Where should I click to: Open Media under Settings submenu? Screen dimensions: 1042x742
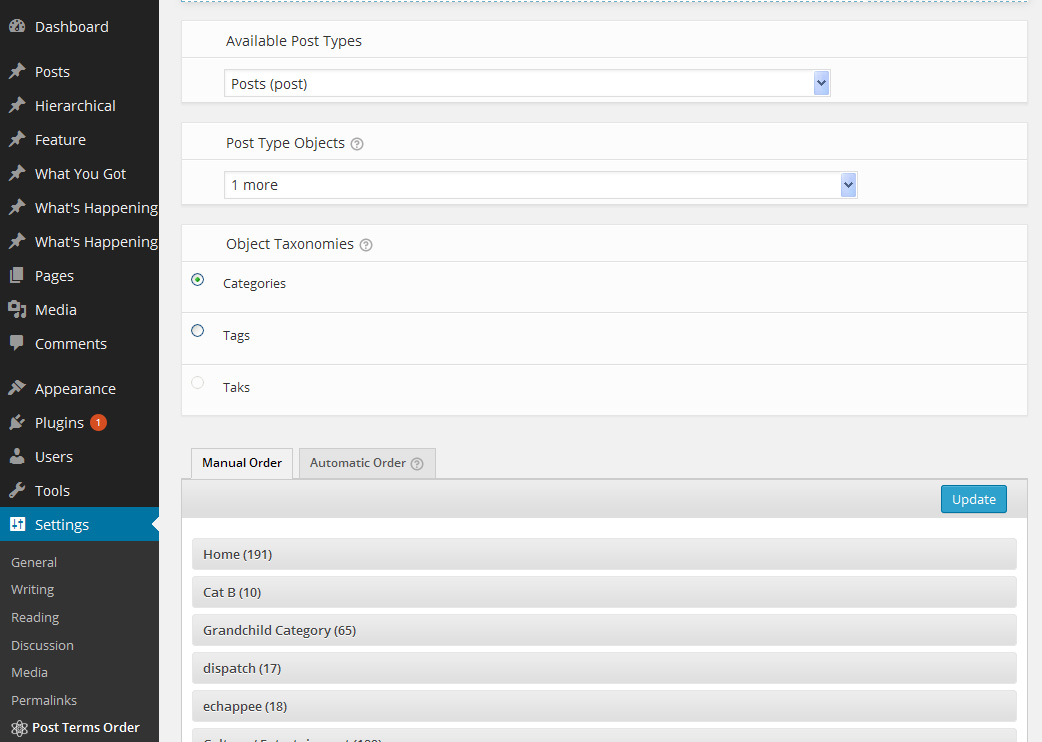pos(29,672)
